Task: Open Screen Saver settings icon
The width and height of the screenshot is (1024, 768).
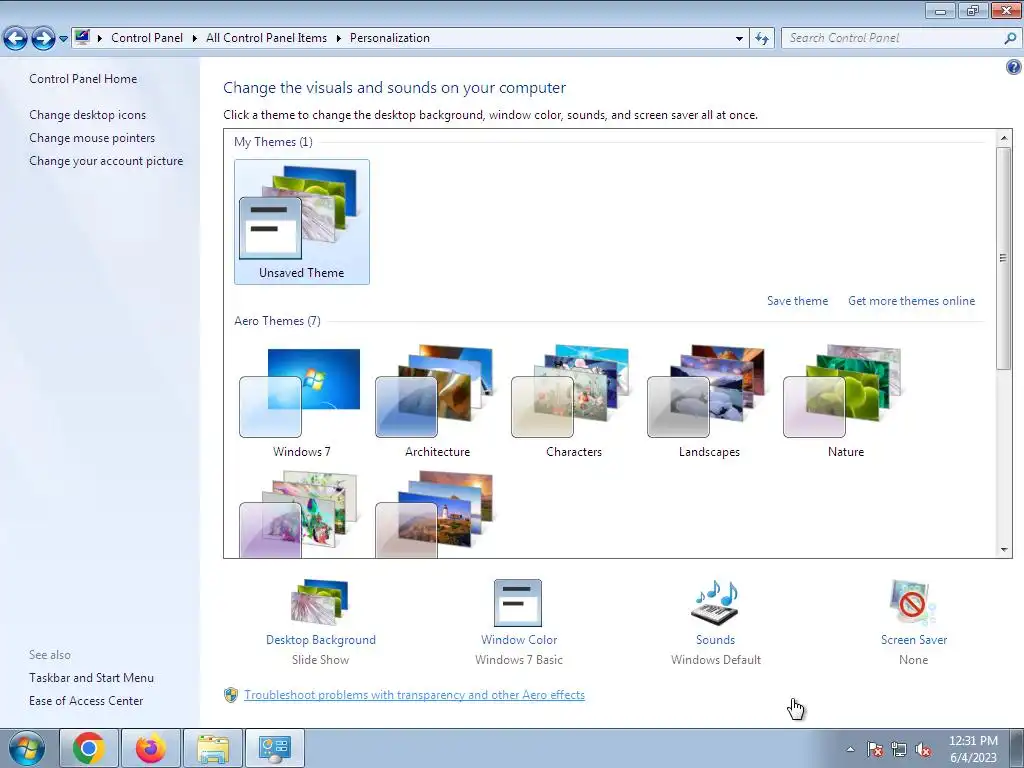Action: (x=913, y=603)
